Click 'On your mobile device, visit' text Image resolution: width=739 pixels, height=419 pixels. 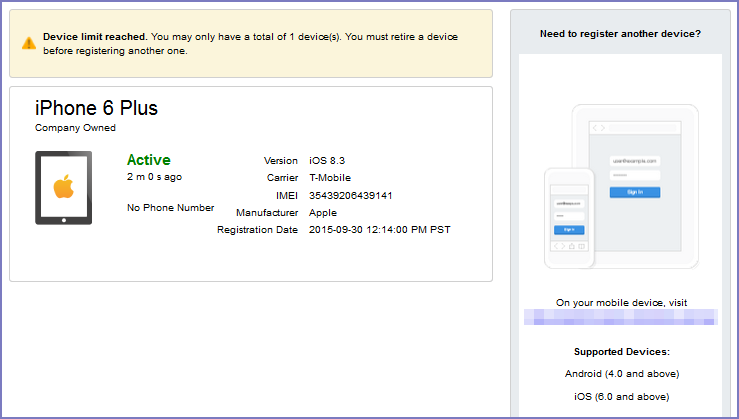coord(621,303)
